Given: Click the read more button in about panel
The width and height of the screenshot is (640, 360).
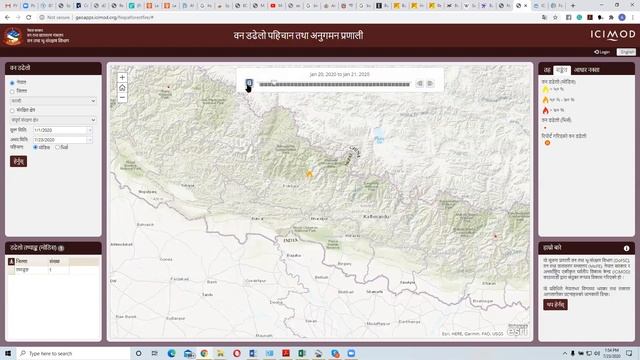Looking at the screenshot, I should point(555,305).
